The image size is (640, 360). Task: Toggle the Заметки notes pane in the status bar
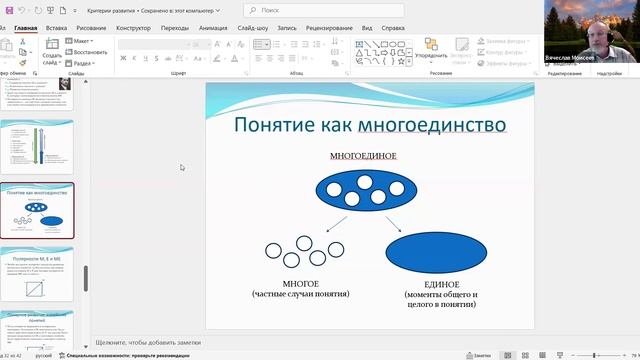pyautogui.click(x=478, y=356)
